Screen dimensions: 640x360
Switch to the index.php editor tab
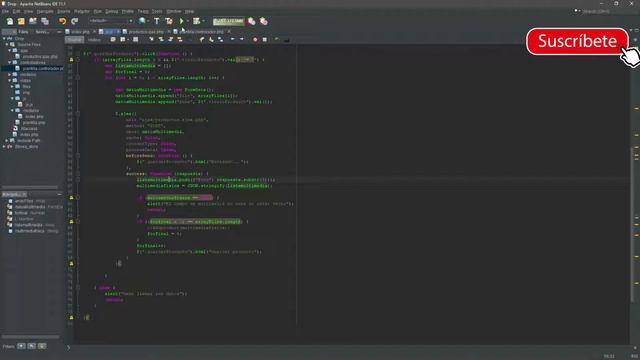pyautogui.click(x=80, y=31)
